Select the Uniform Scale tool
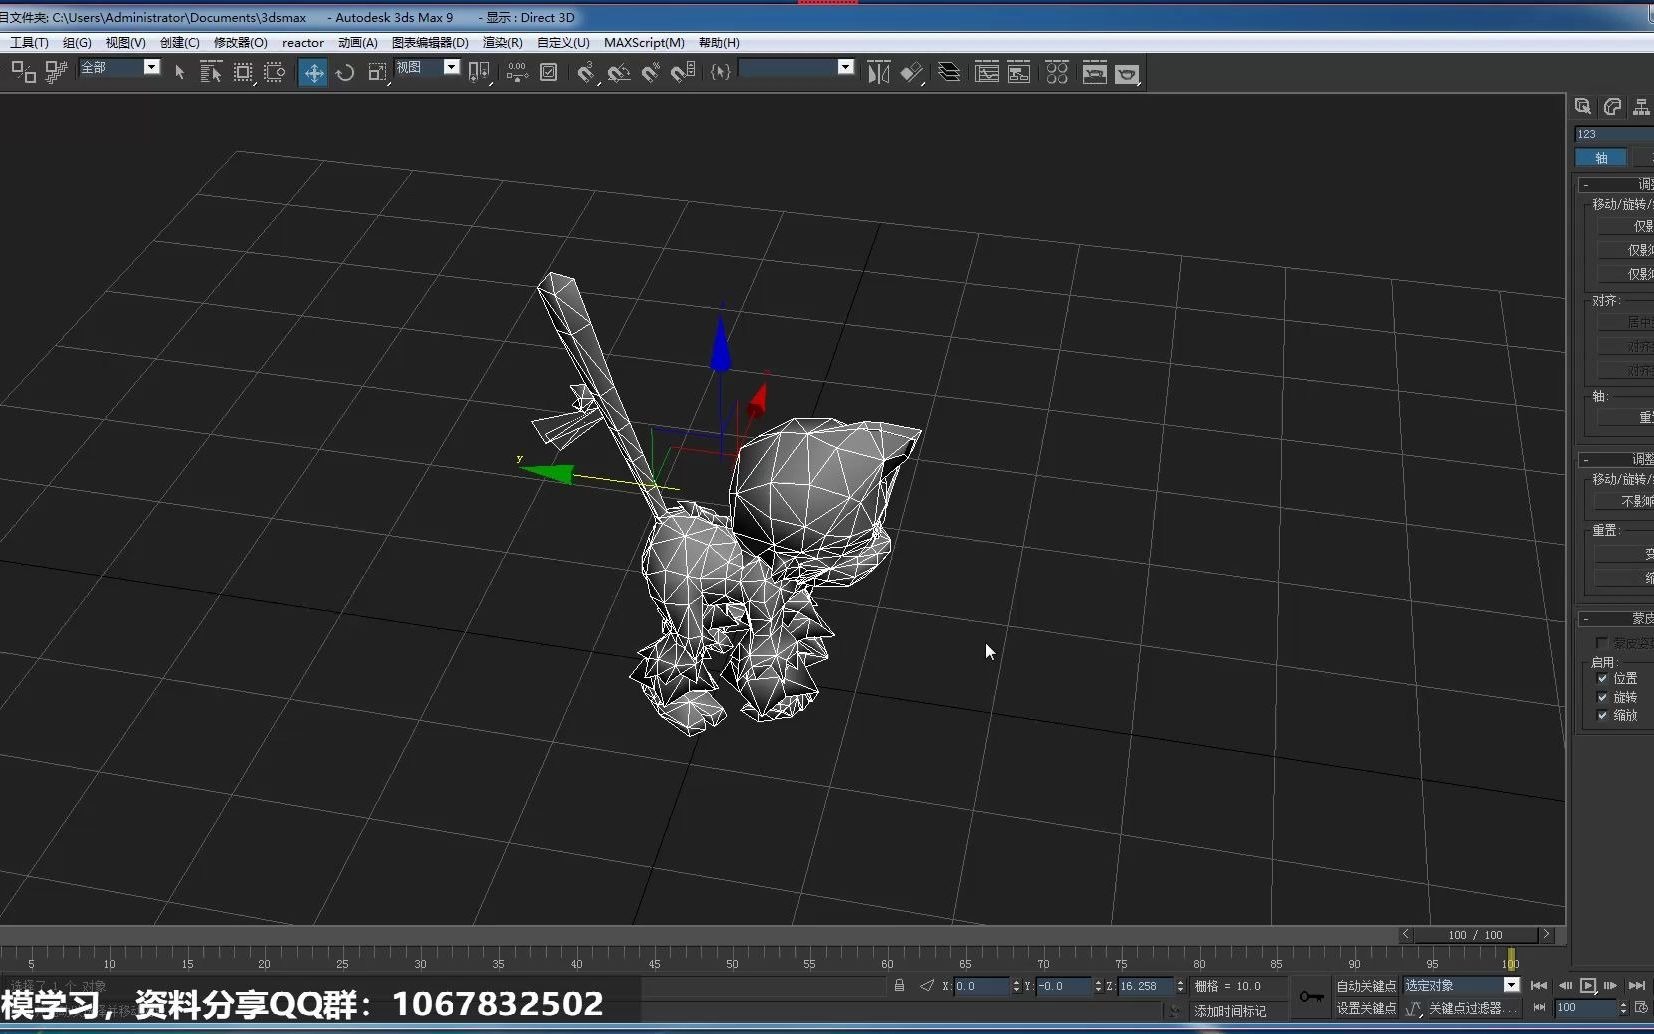Image resolution: width=1654 pixels, height=1034 pixels. coord(377,72)
